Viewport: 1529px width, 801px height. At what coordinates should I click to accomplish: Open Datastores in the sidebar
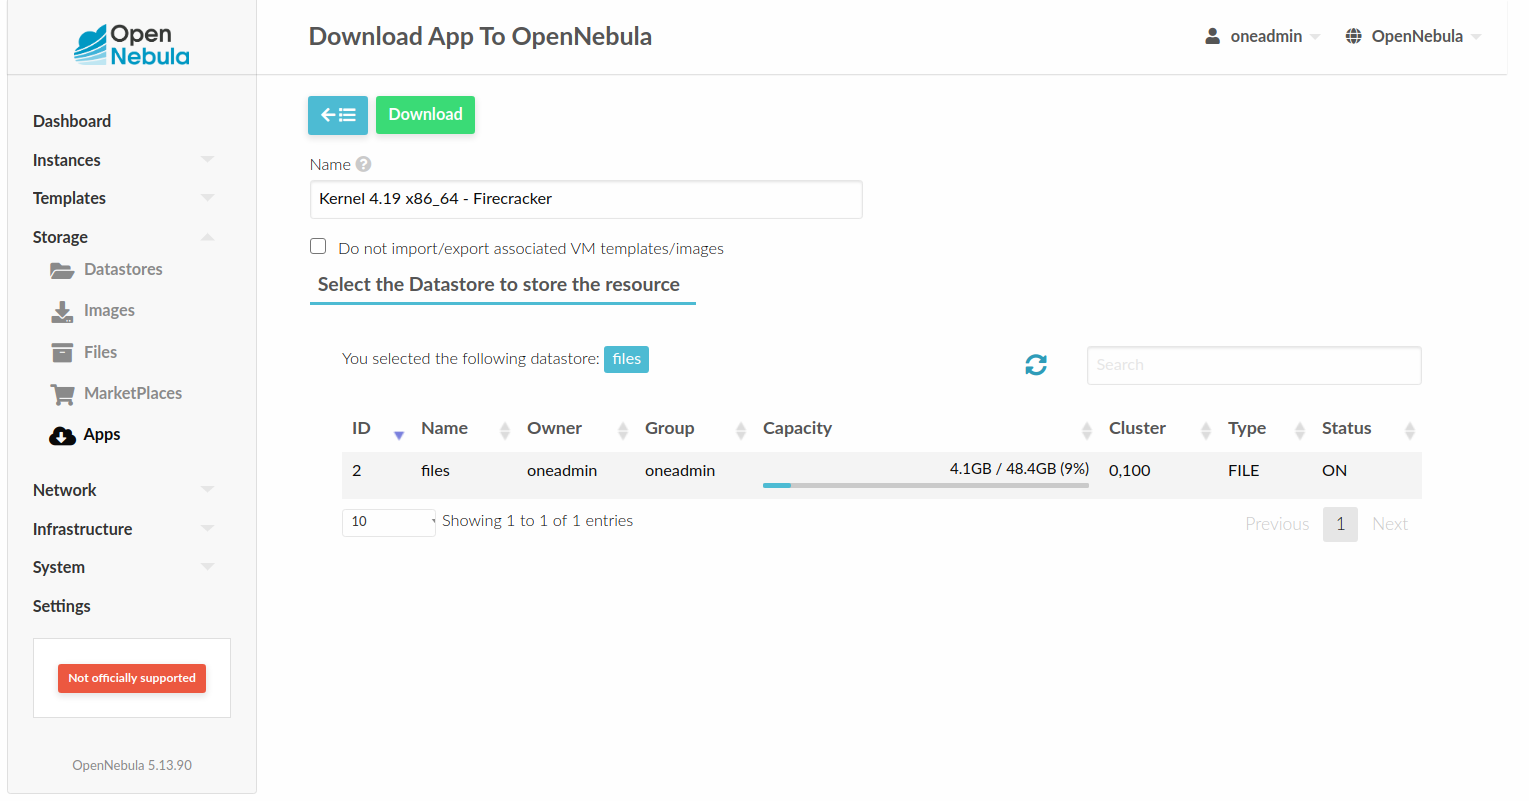(123, 269)
